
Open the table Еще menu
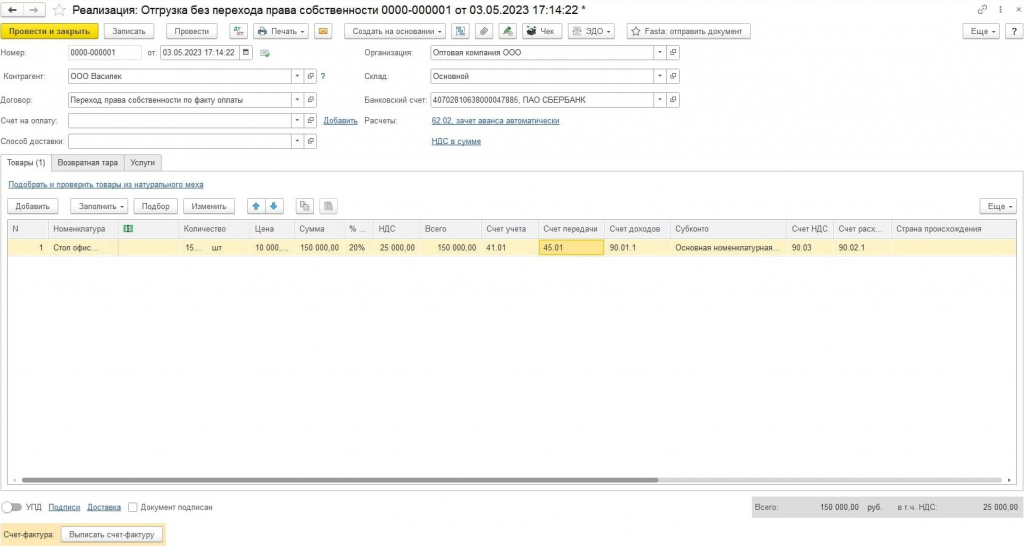tap(998, 206)
